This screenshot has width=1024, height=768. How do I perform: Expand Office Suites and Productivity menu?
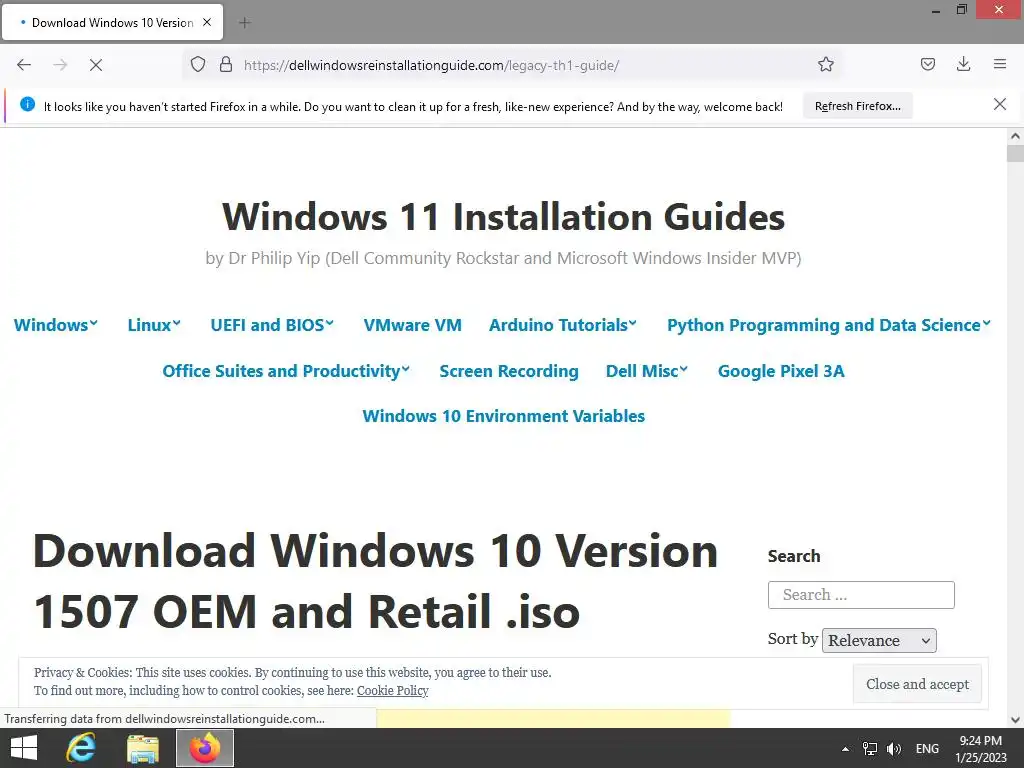(286, 370)
